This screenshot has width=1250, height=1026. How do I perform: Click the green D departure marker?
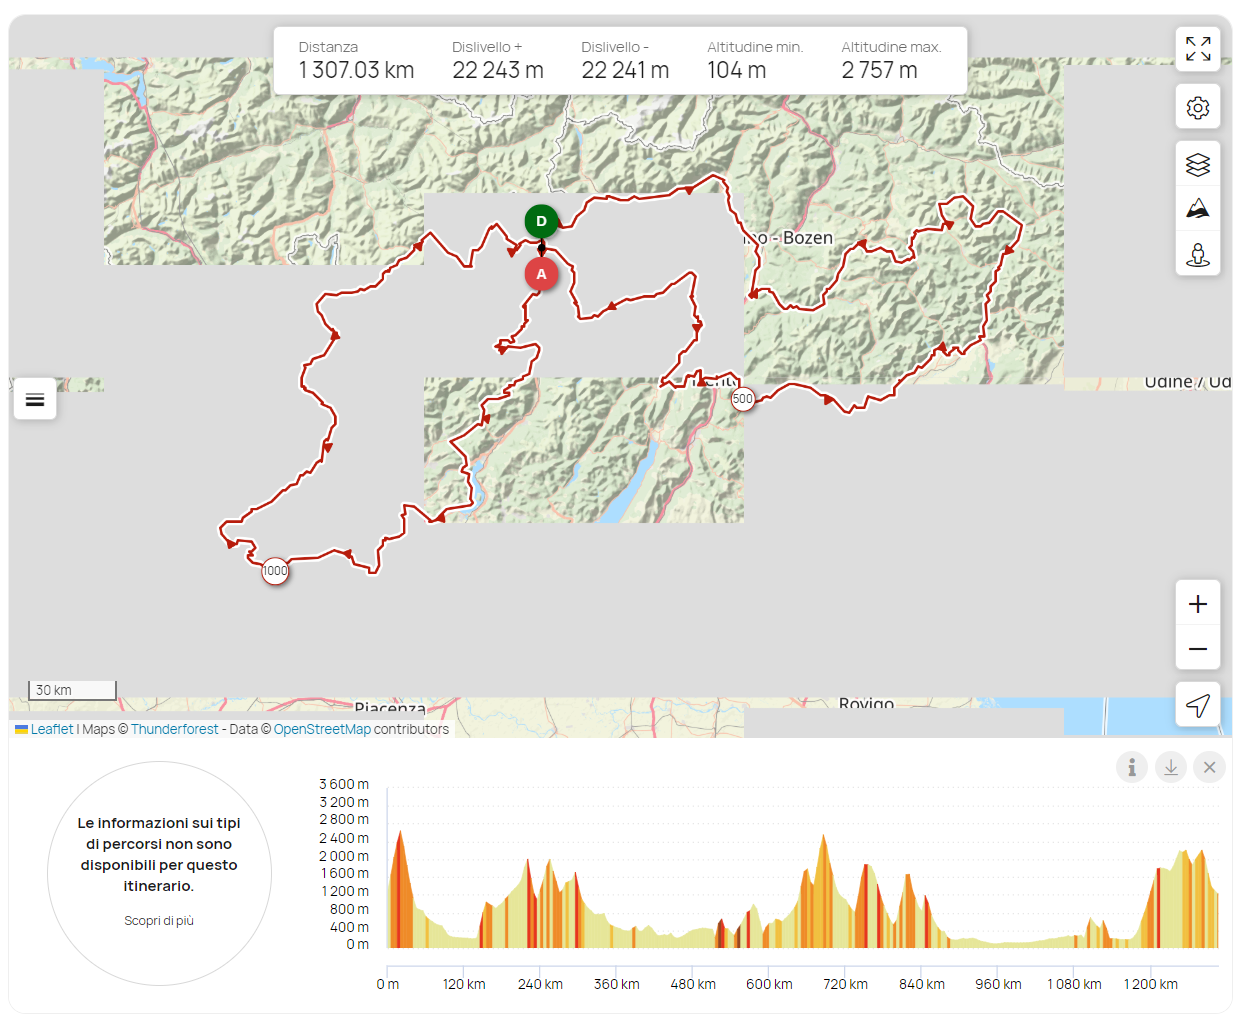pos(541,221)
